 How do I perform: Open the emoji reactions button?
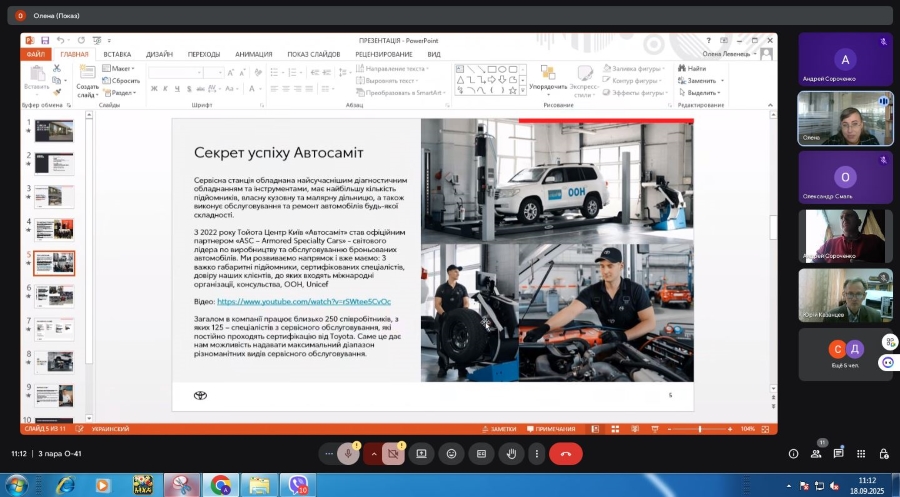pos(451,453)
